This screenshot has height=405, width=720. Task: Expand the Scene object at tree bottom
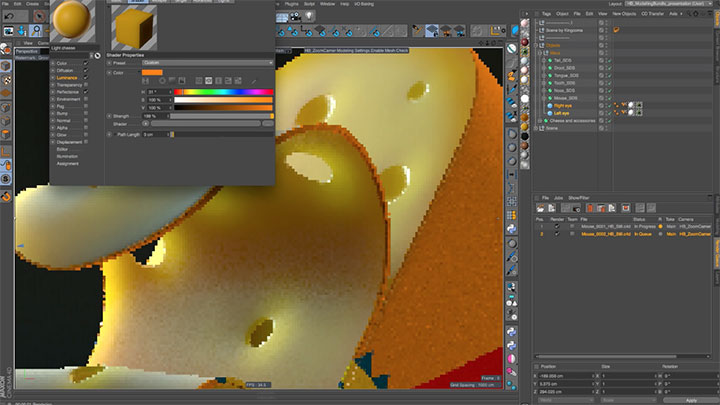(x=536, y=128)
